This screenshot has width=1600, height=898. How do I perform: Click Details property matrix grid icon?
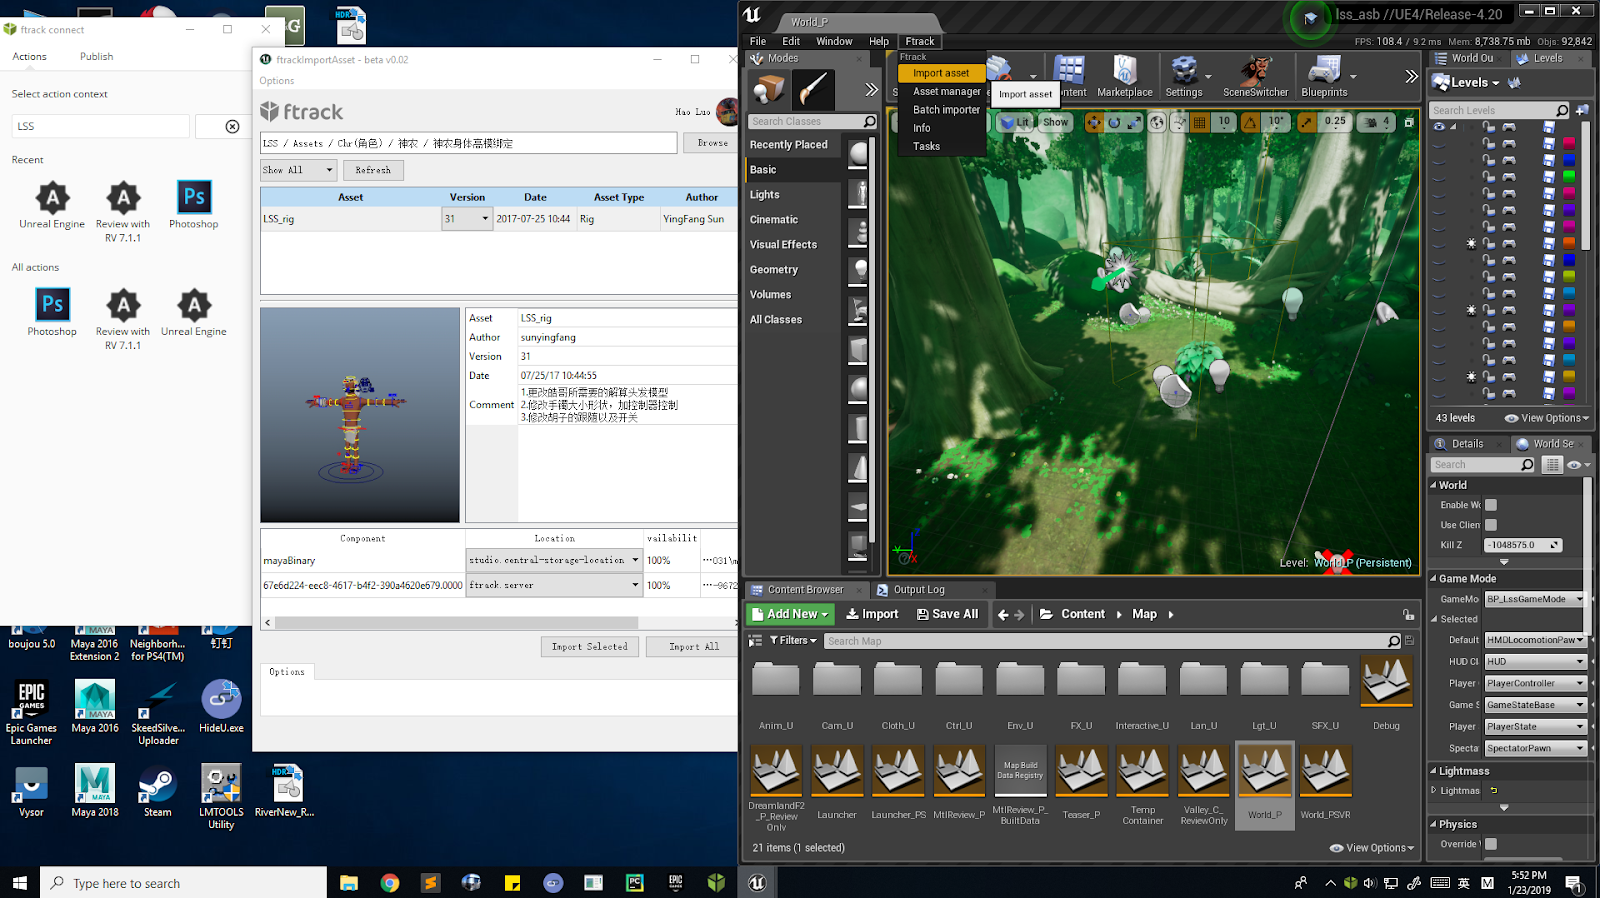coord(1552,465)
